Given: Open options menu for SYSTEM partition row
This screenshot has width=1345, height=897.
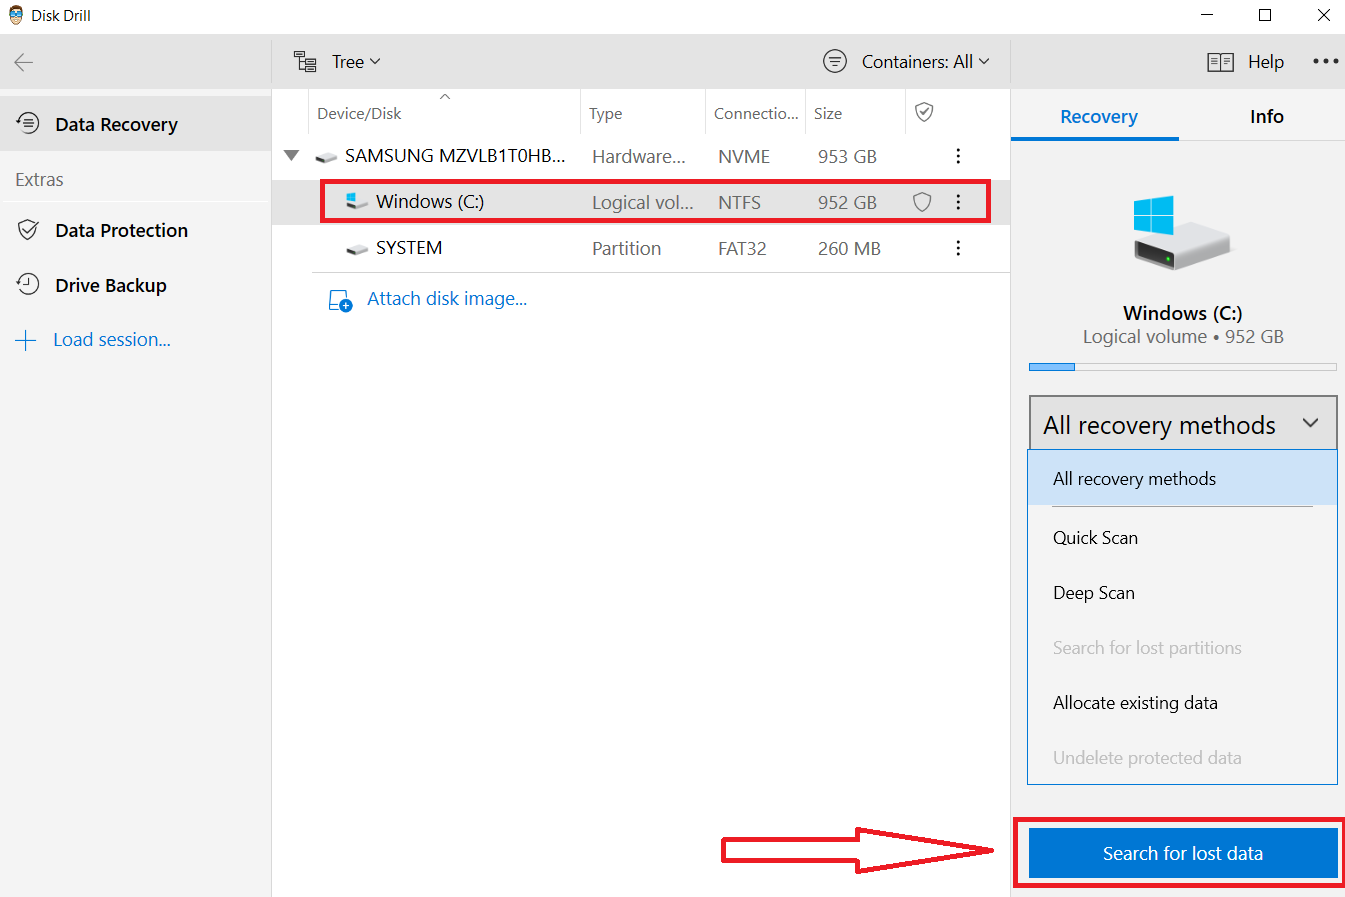Looking at the screenshot, I should tap(958, 248).
